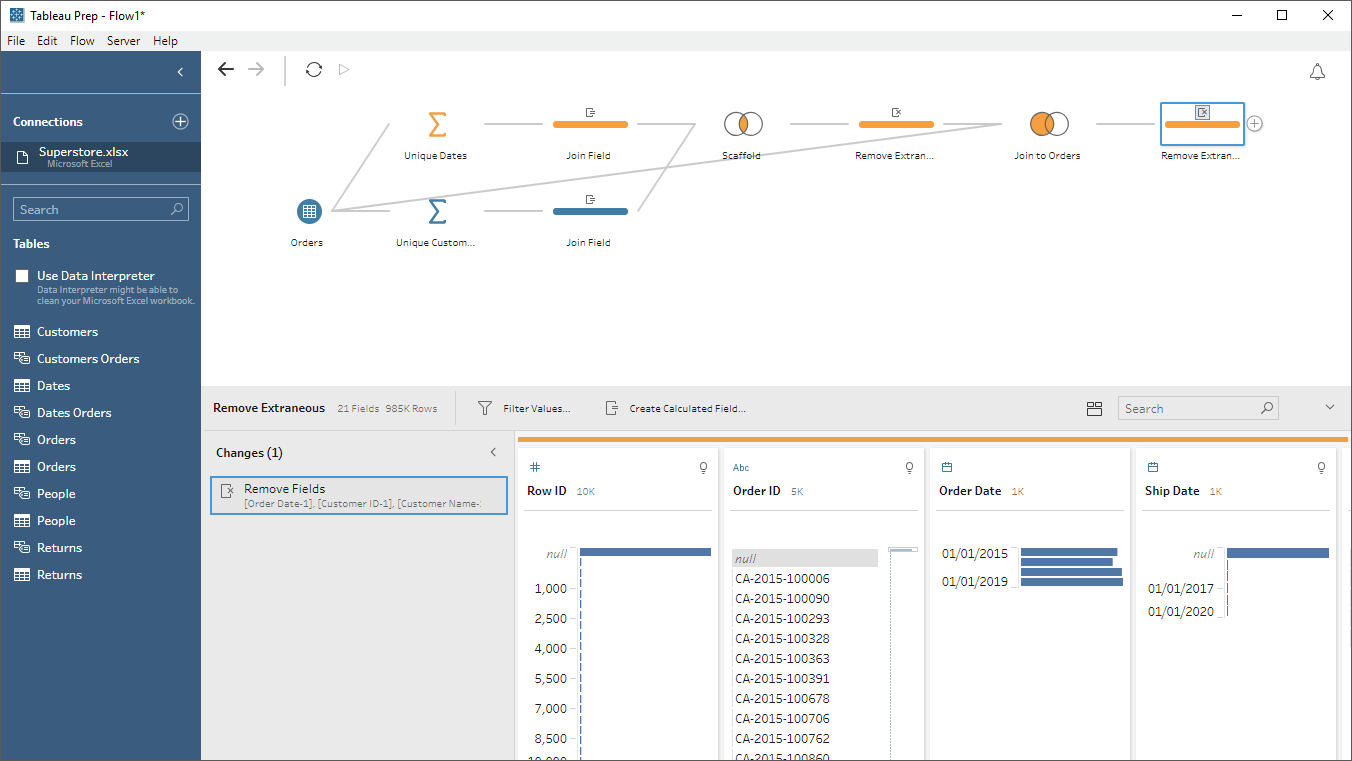Image resolution: width=1352 pixels, height=761 pixels.
Task: Select the Join to Orders step
Action: (1049, 124)
